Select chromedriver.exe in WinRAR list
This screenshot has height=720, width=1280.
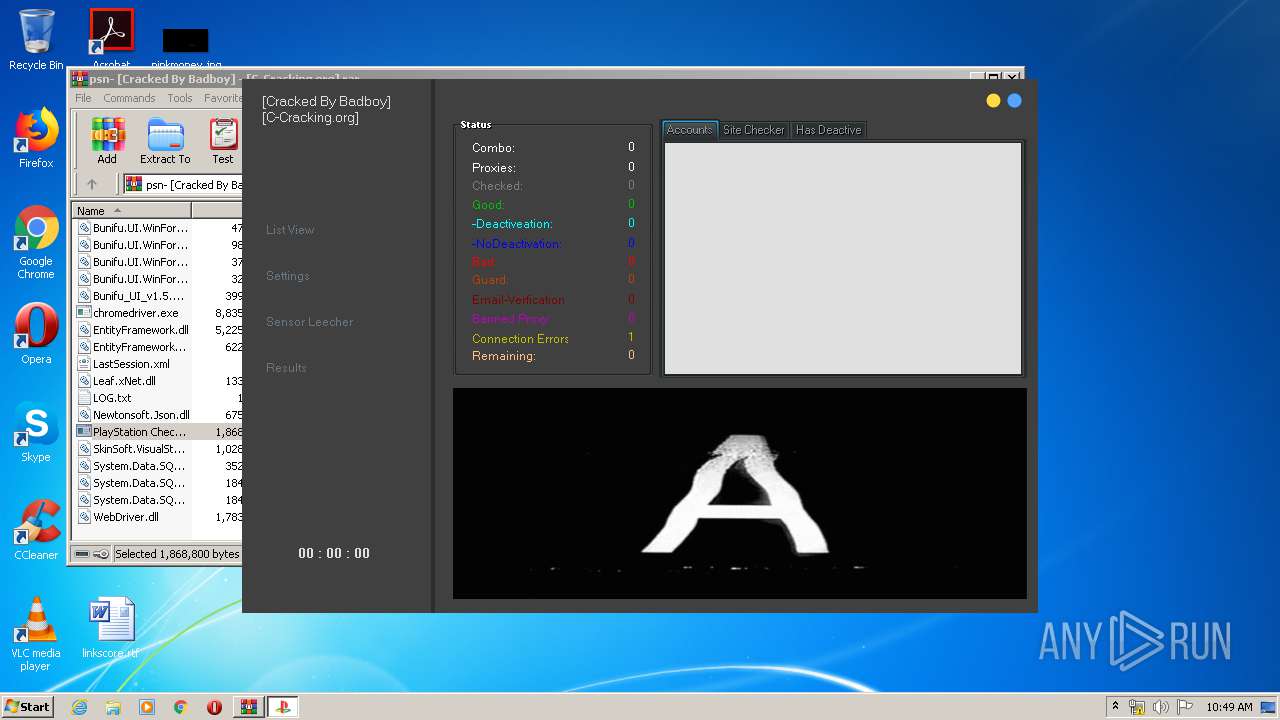click(x=135, y=313)
